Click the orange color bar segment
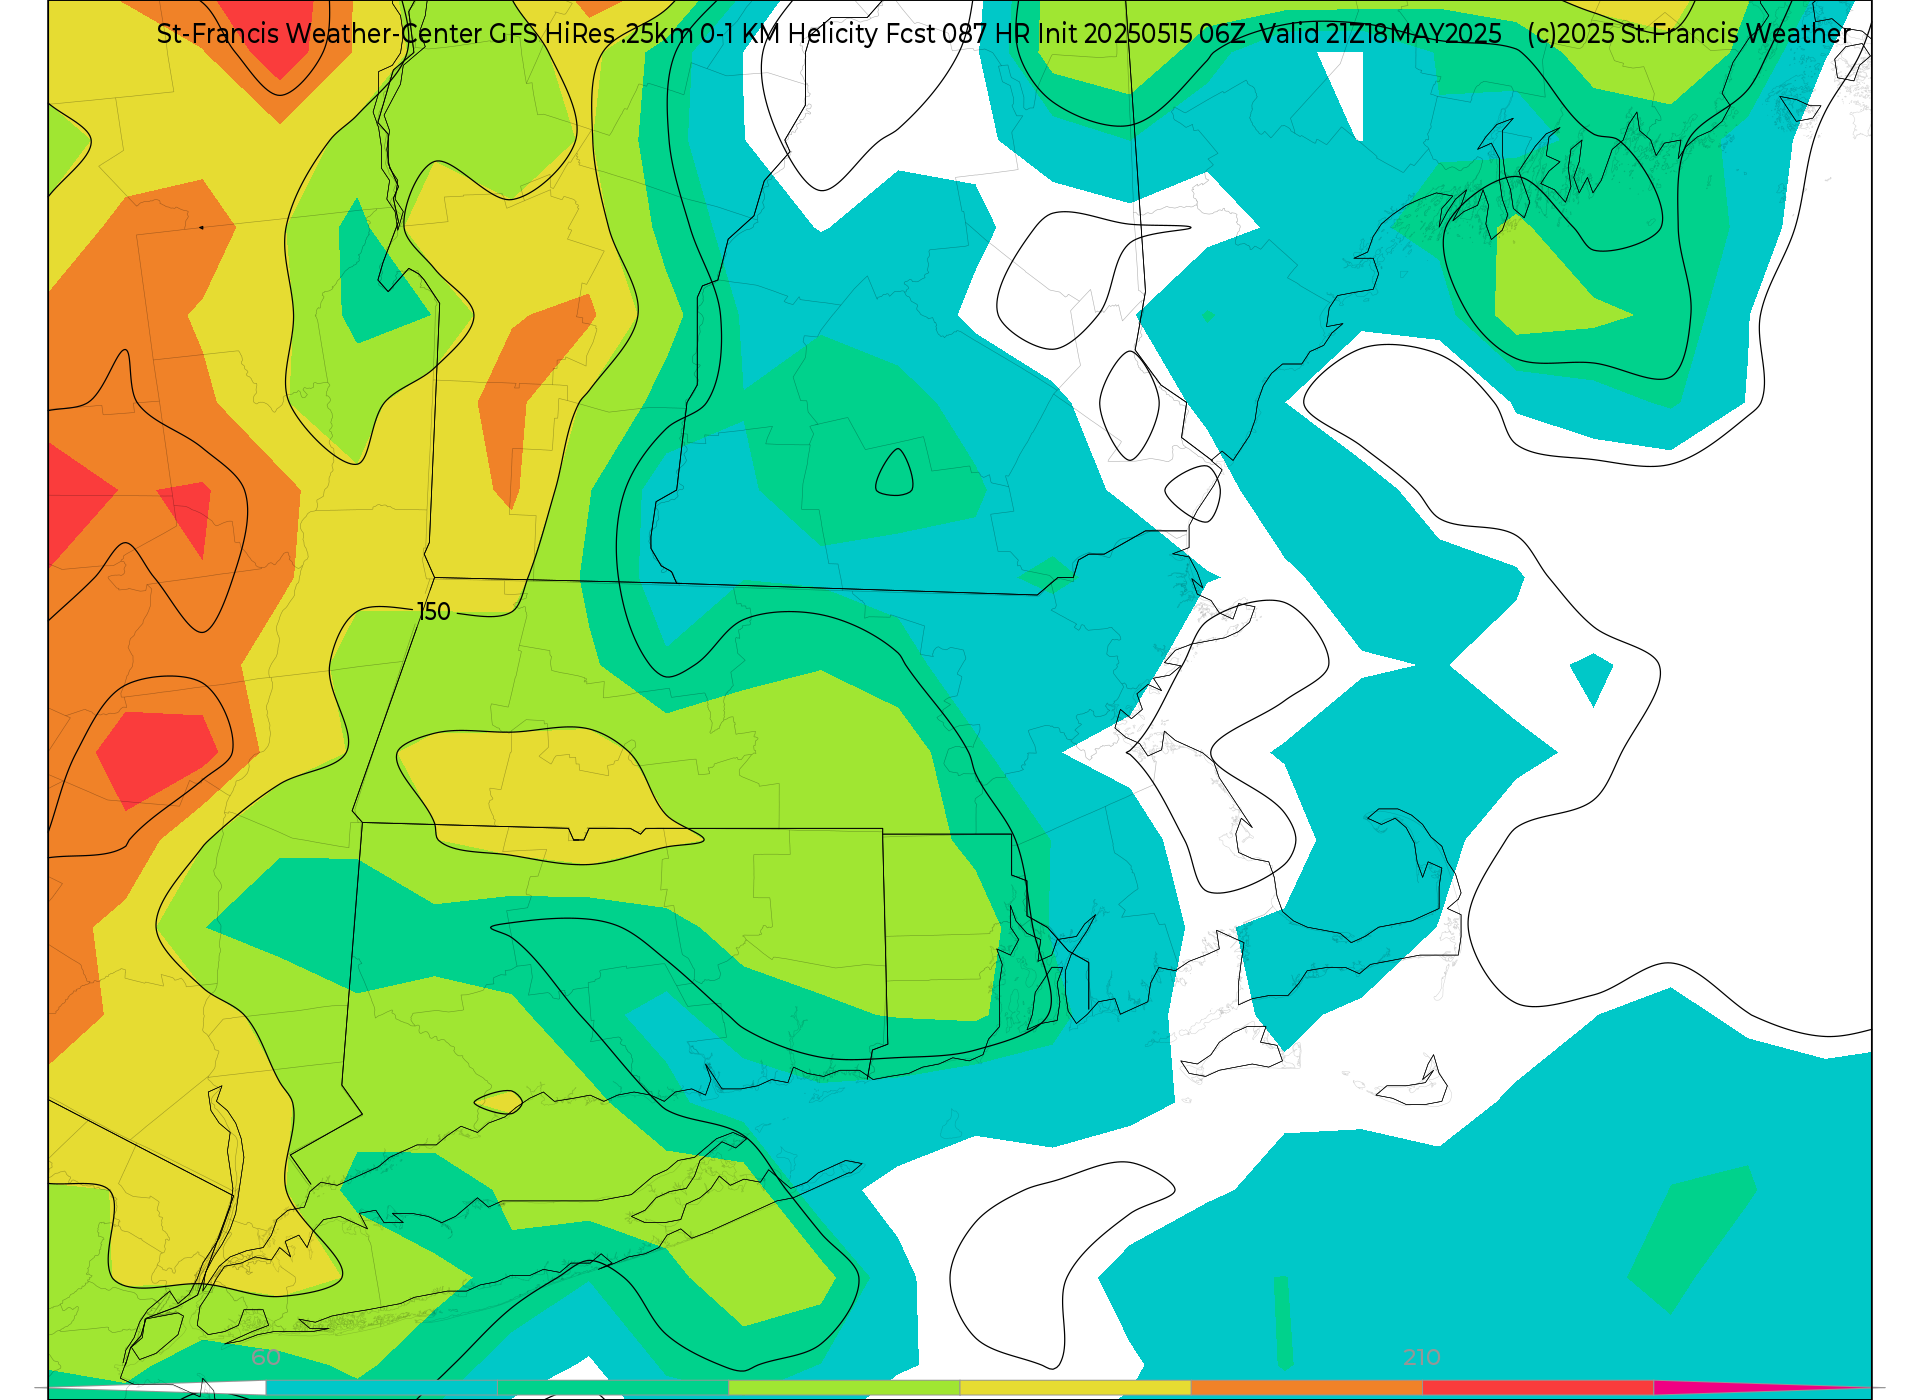This screenshot has width=1920, height=1400. click(x=1305, y=1388)
